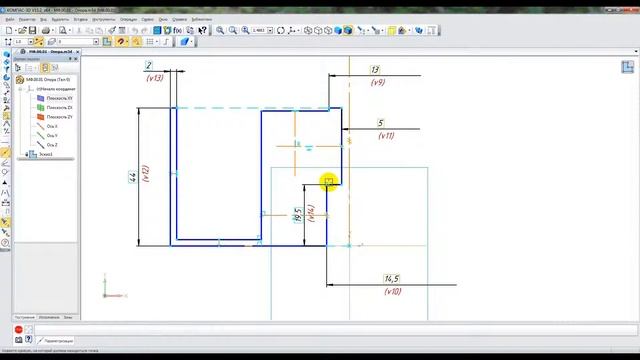Close the model tree panel
The width and height of the screenshot is (640, 360).
(x=76, y=59)
